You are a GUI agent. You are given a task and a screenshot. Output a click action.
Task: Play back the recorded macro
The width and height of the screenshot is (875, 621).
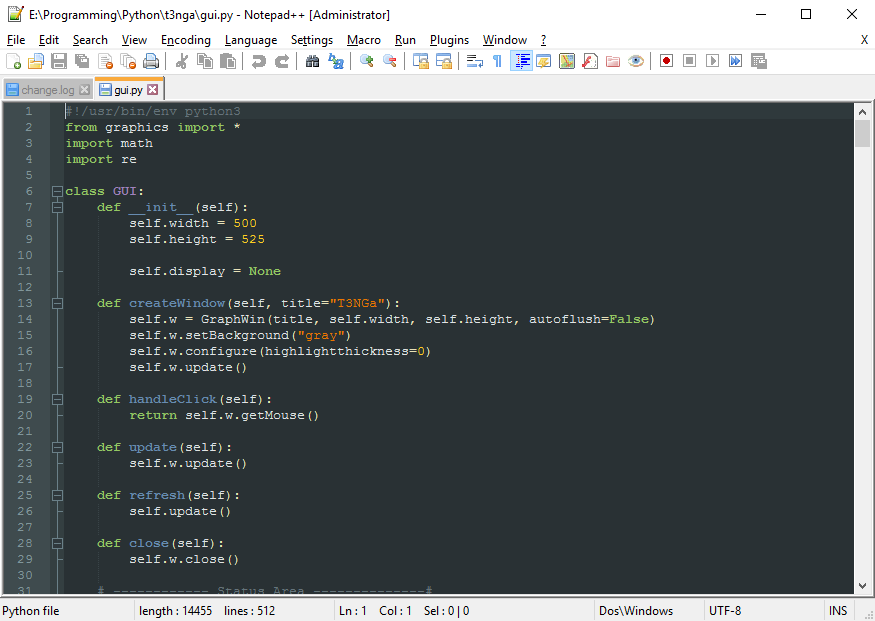pos(713,61)
